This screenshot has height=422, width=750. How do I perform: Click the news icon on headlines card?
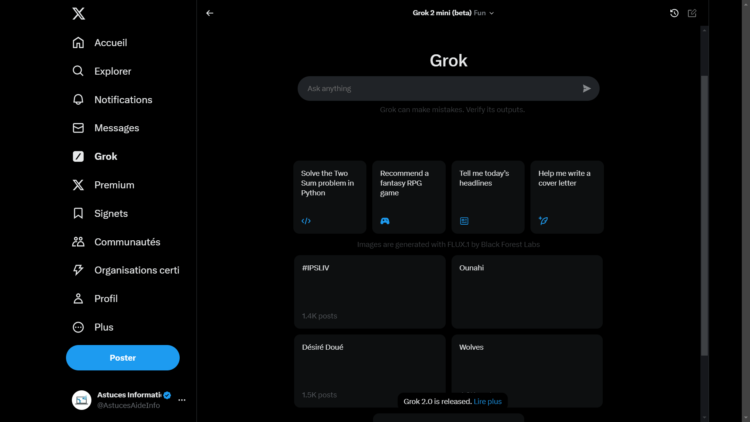(464, 221)
